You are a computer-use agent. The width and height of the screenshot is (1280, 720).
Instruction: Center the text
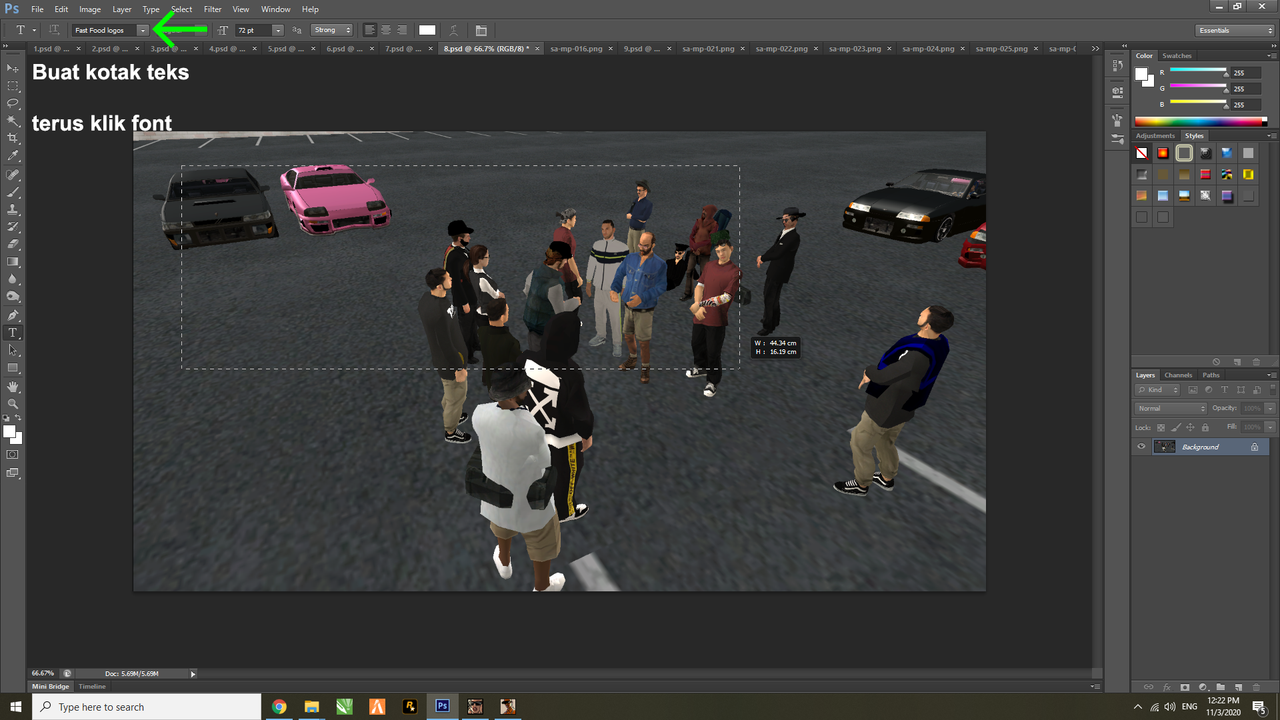tap(386, 30)
